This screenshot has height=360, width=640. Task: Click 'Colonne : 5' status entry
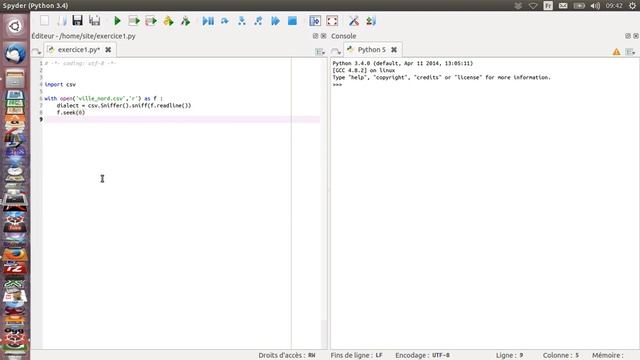click(x=561, y=355)
